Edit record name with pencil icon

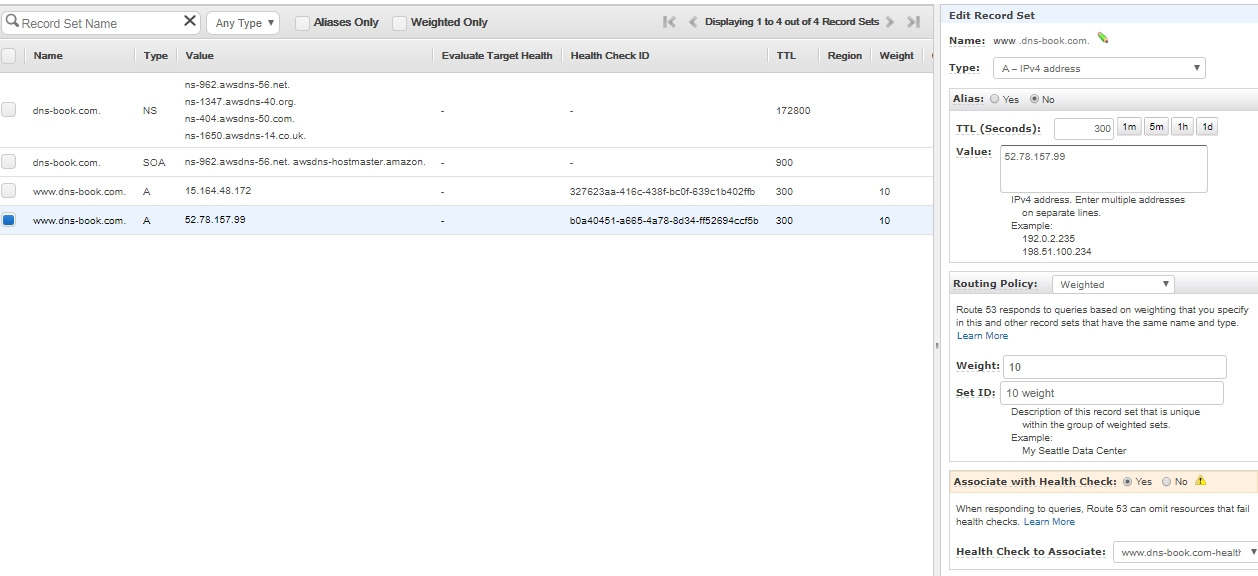1103,38
